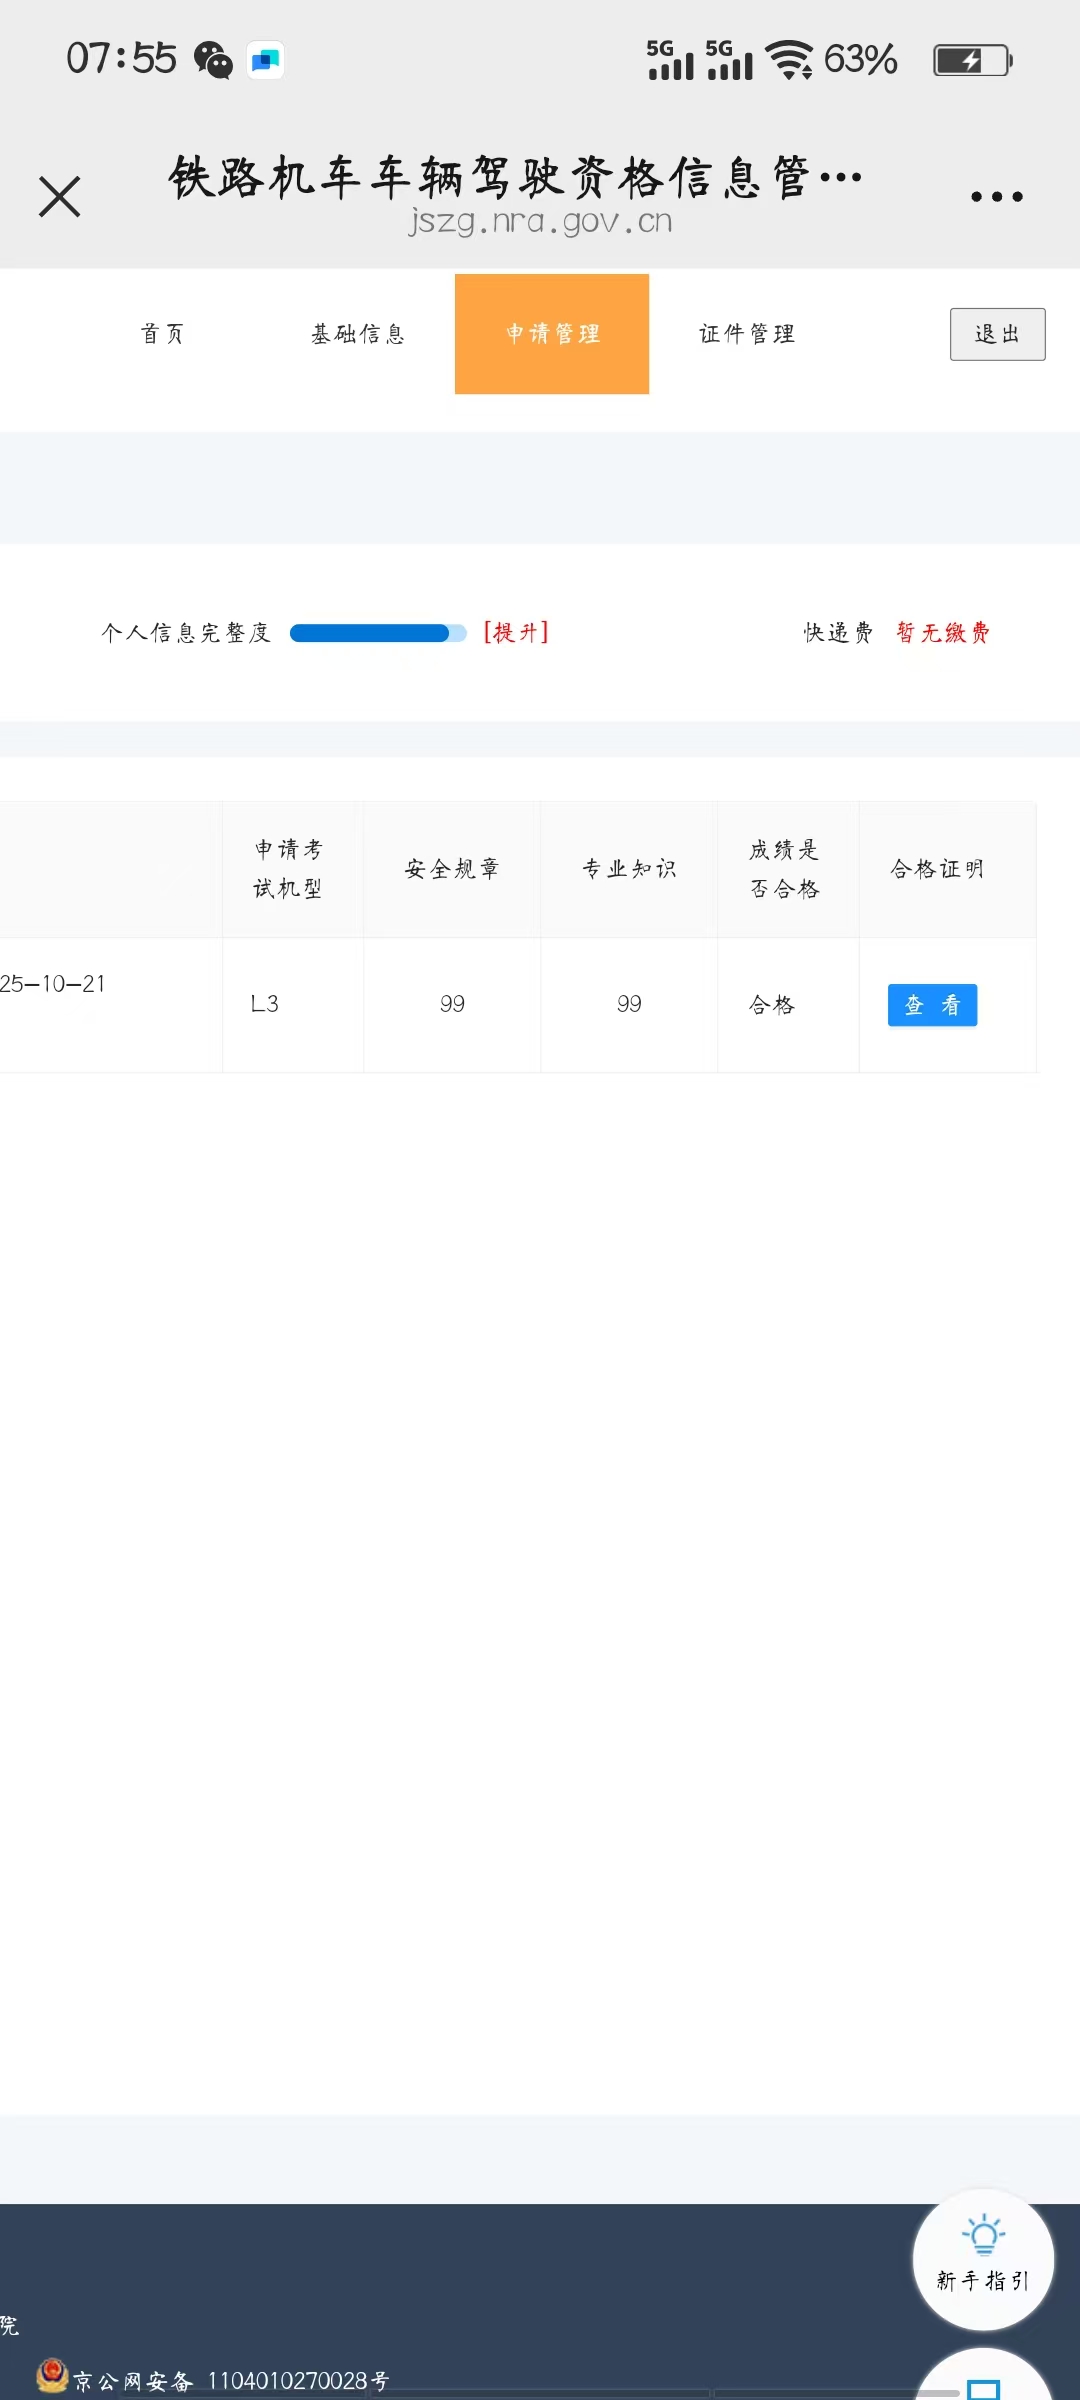The width and height of the screenshot is (1080, 2400).
Task: Tap the jszg.nra.gov.cn URL text
Action: tap(540, 221)
